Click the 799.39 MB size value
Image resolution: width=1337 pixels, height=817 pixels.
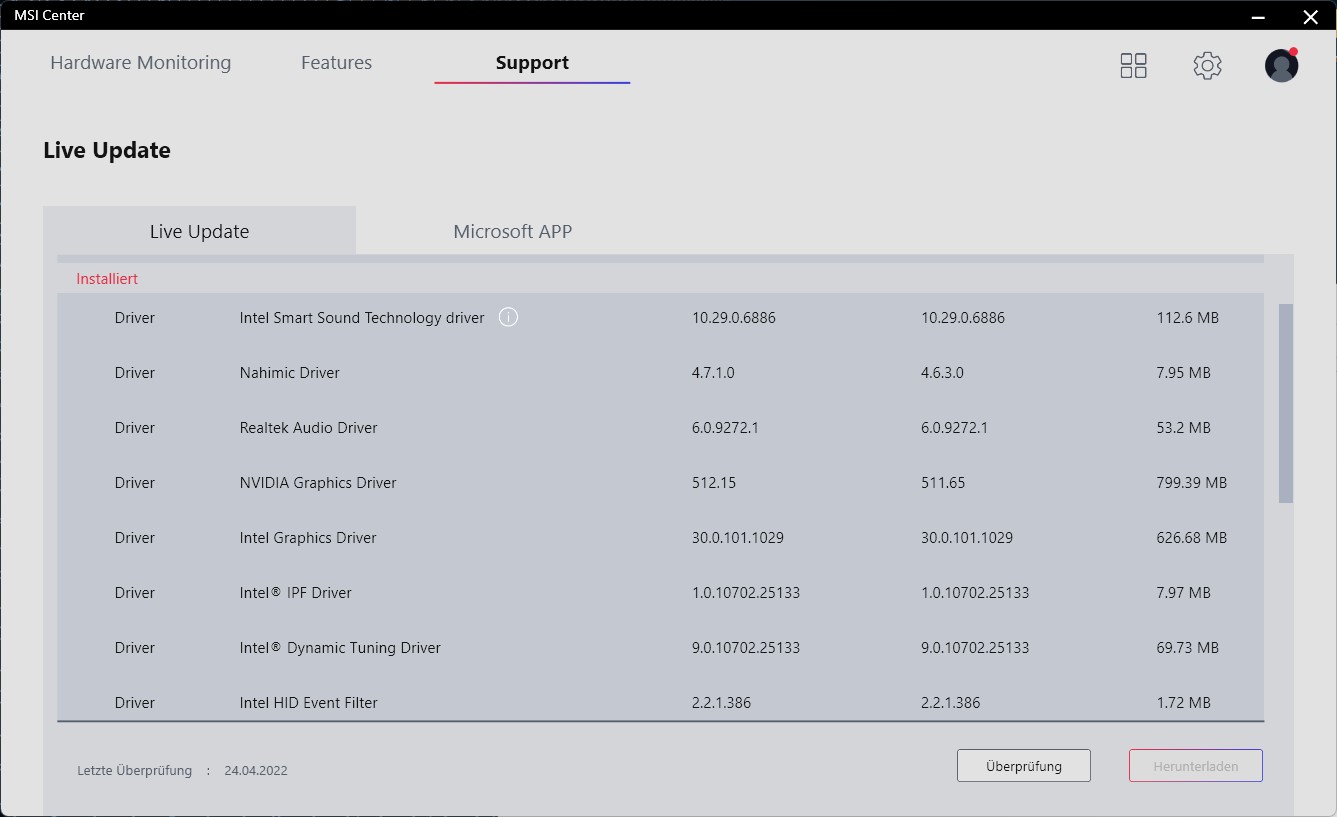tap(1192, 483)
